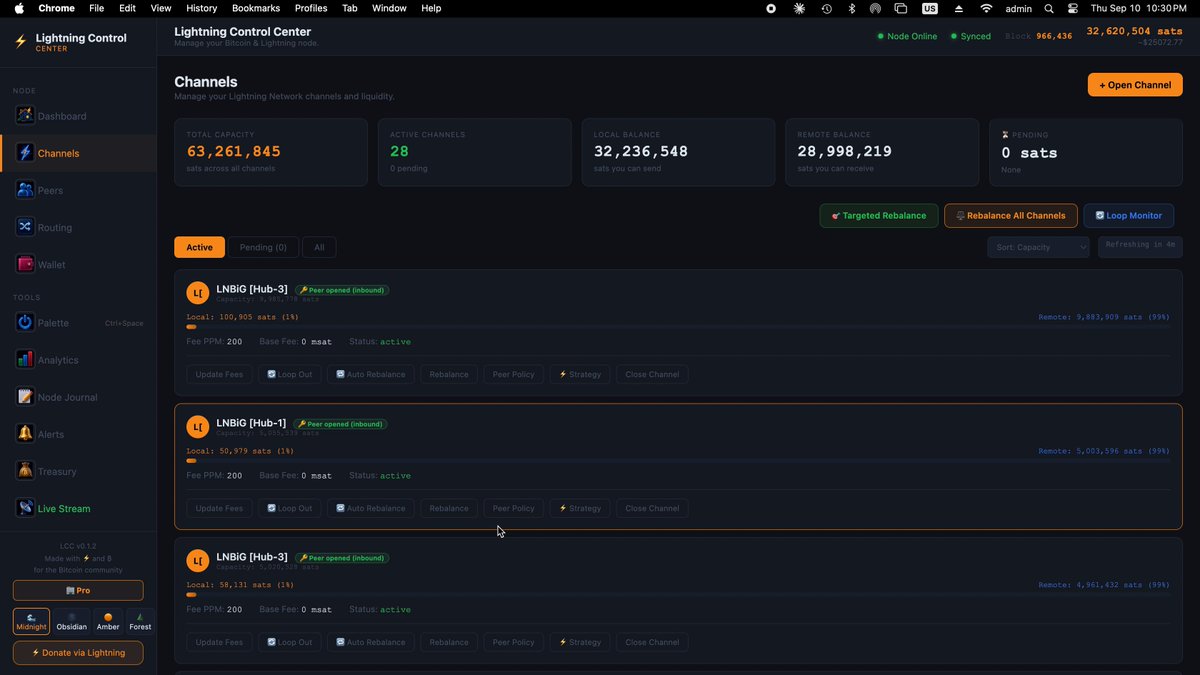The width and height of the screenshot is (1200, 675).
Task: Click Peer Policy for the 58,131 sats channel
Action: point(514,642)
